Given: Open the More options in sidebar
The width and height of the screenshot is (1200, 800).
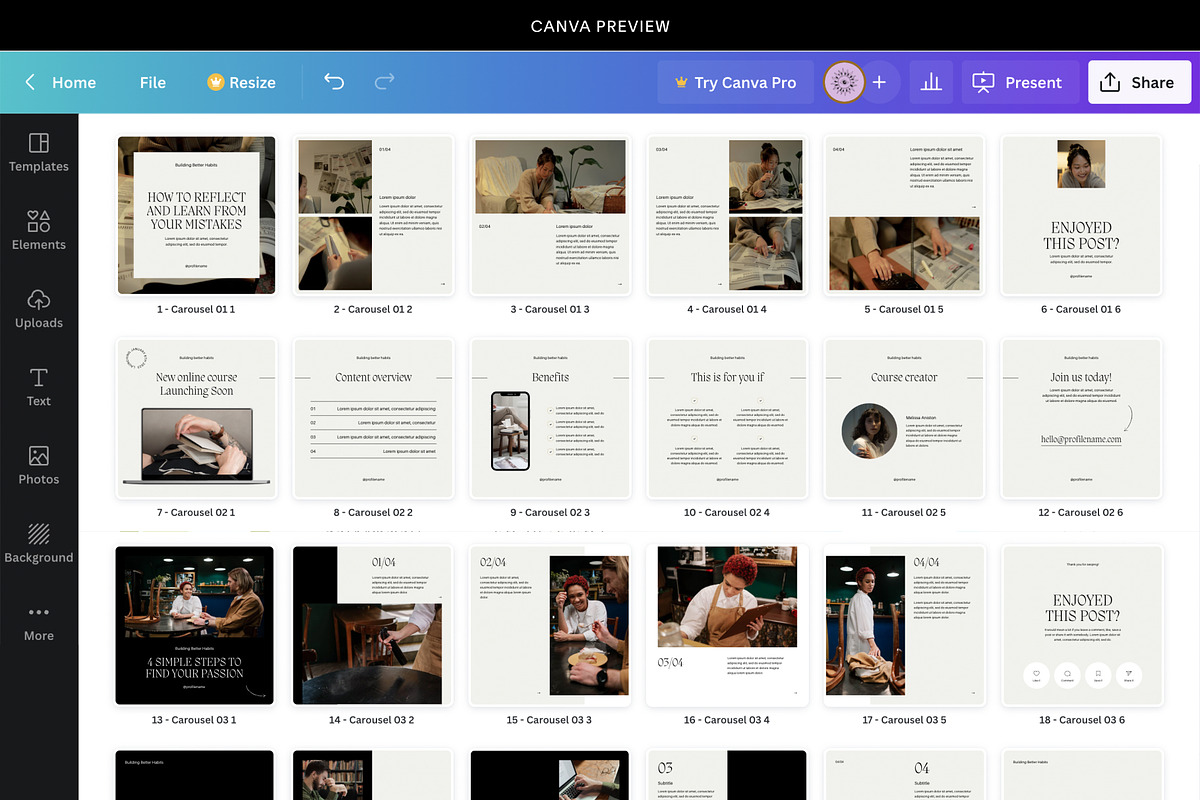Looking at the screenshot, I should click(x=39, y=622).
